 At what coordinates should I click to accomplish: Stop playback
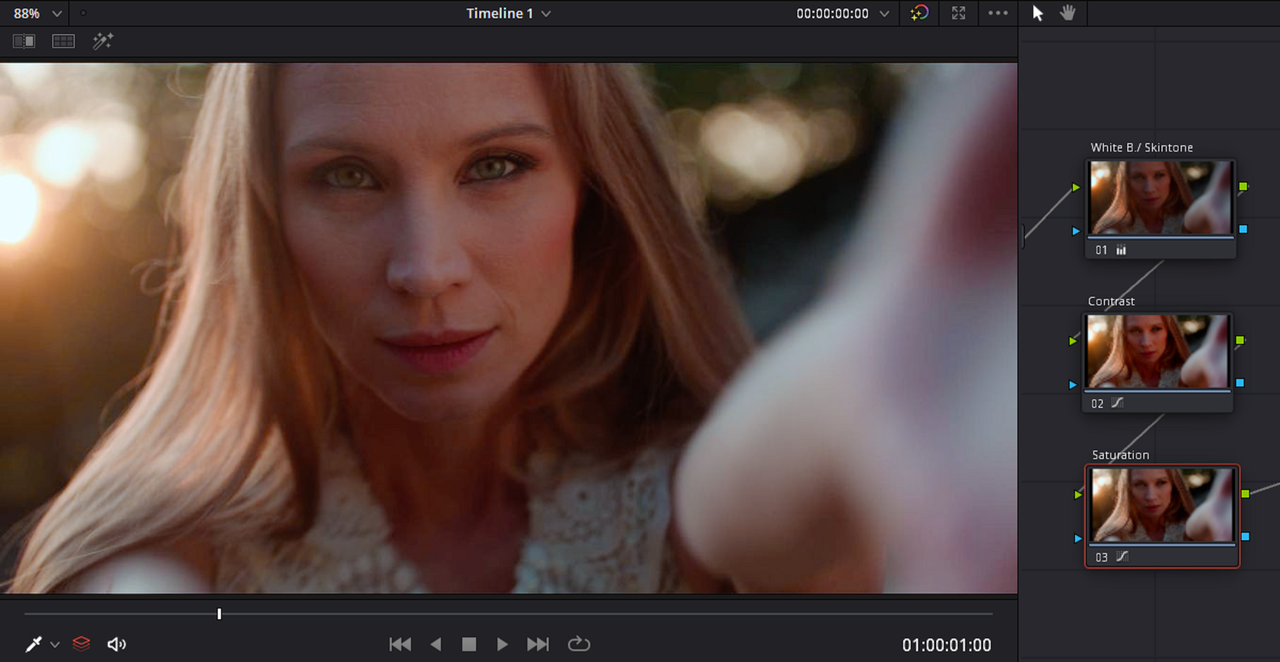pos(468,644)
